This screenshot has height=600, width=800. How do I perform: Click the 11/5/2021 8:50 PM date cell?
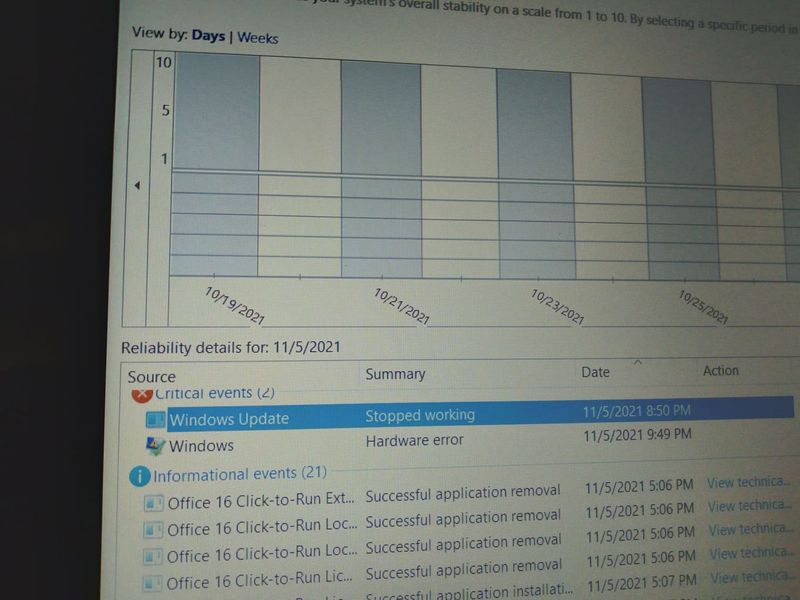[637, 411]
